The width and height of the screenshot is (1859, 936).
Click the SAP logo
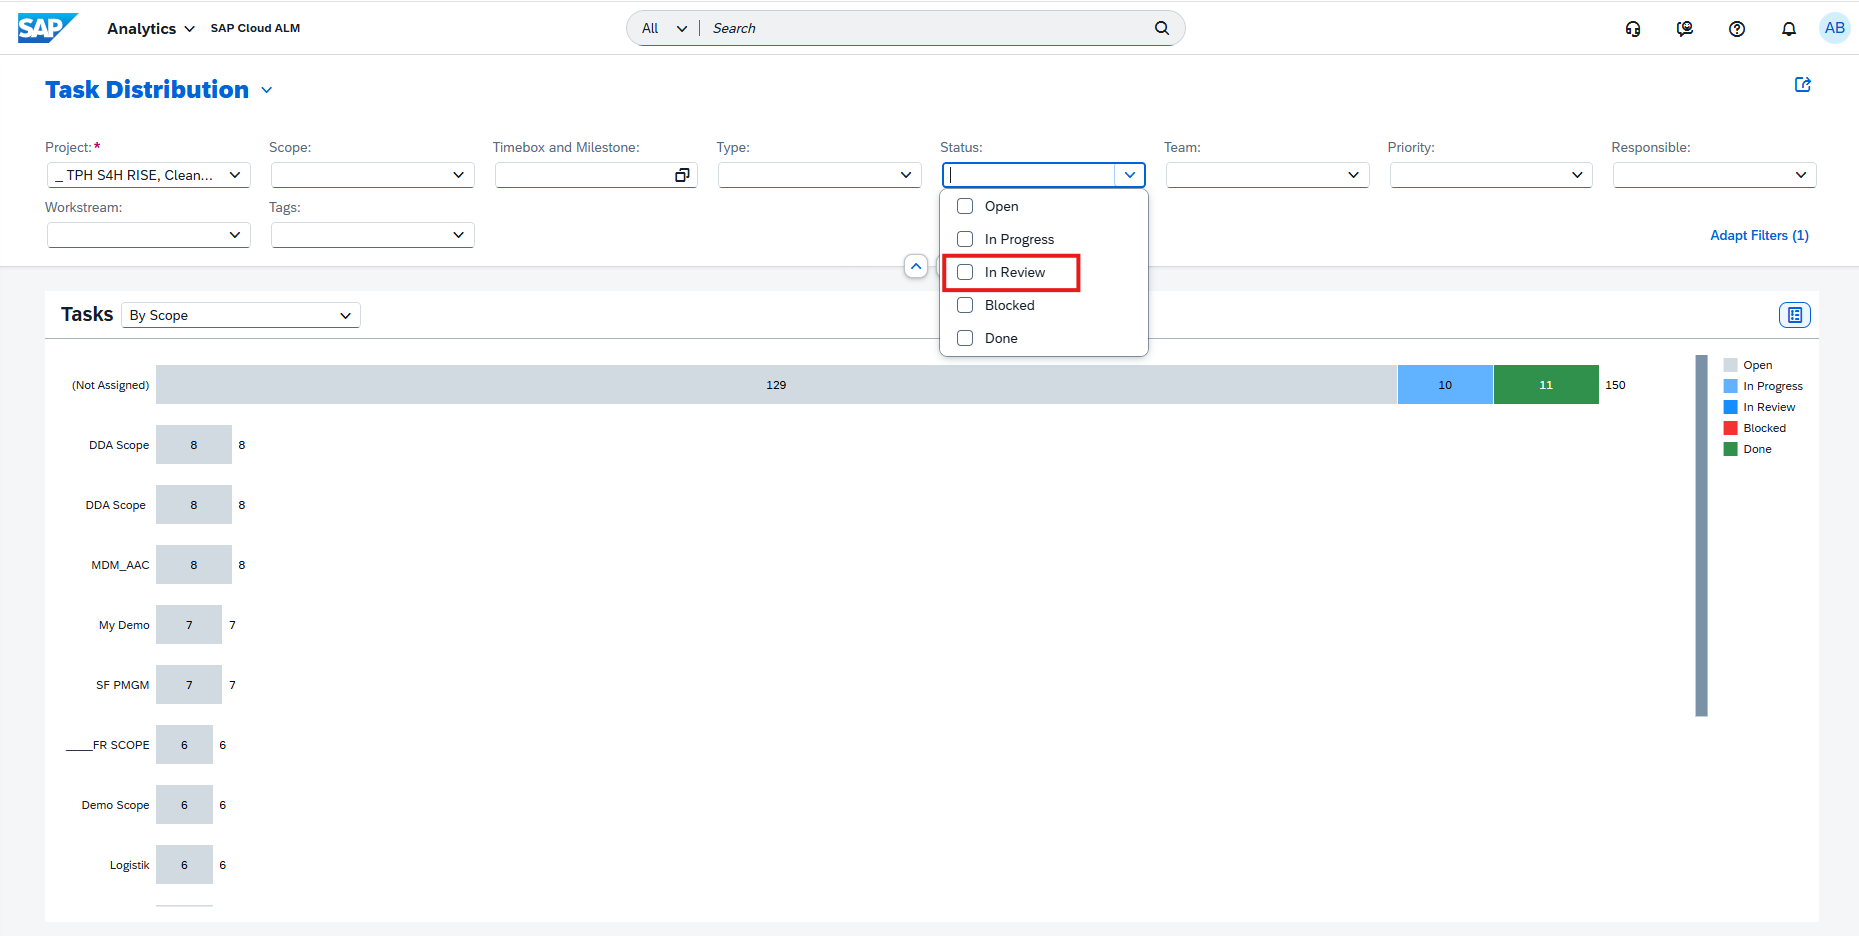pos(47,28)
